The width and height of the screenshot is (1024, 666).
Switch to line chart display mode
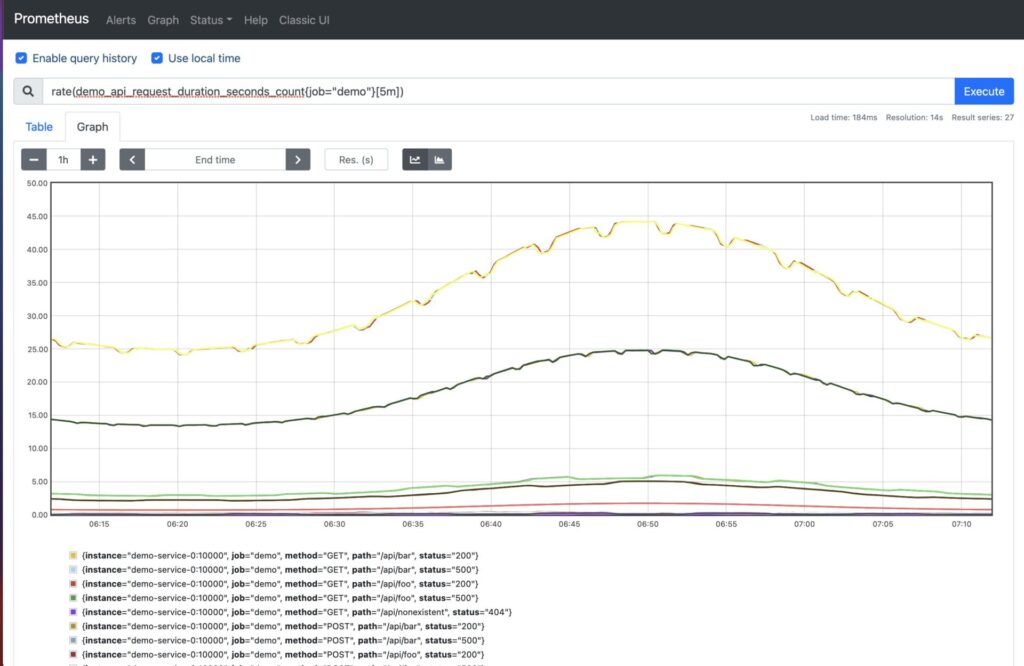[415, 159]
